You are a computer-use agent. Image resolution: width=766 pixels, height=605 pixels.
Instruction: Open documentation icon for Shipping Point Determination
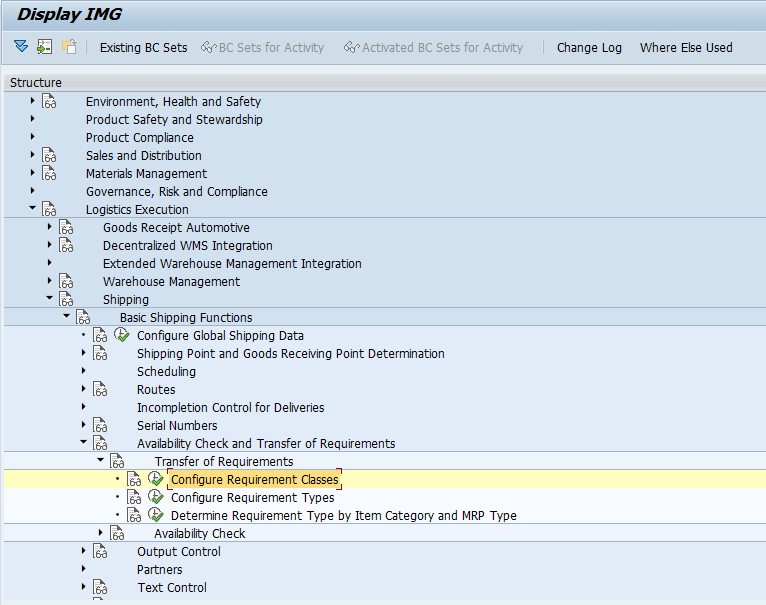[x=100, y=354]
